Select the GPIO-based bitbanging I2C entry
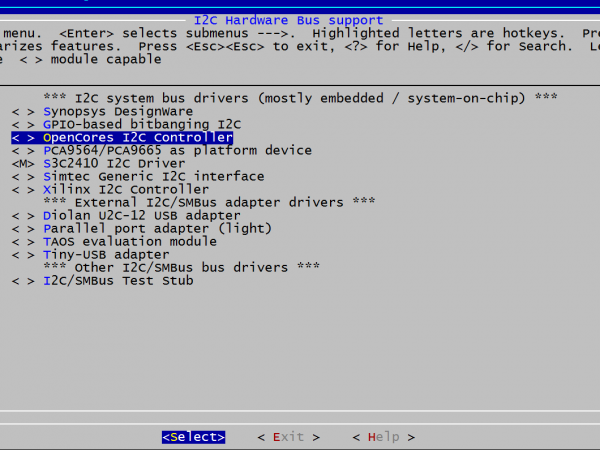600x450 pixels. coord(141,124)
